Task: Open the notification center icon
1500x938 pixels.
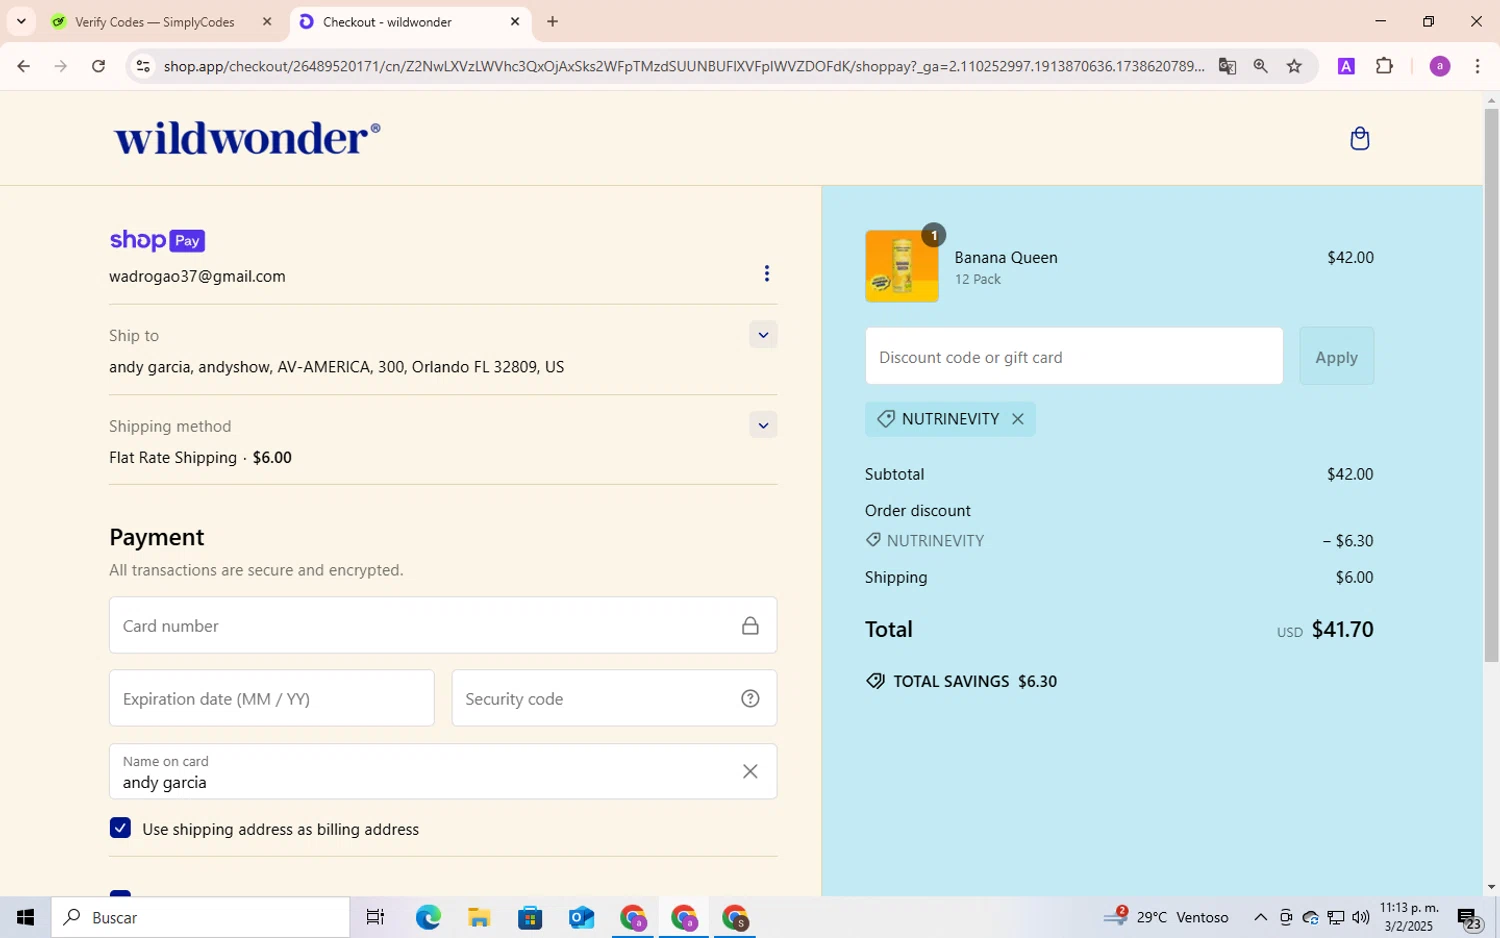Action: [x=1468, y=917]
